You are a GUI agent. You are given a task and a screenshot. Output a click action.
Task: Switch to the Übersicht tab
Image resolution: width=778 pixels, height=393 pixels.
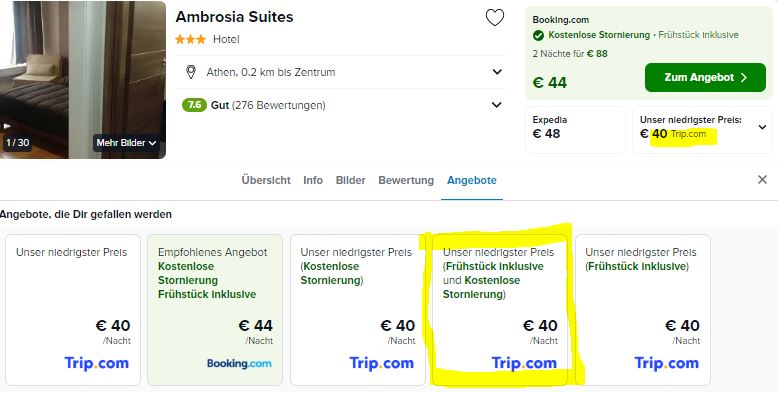[x=266, y=180]
